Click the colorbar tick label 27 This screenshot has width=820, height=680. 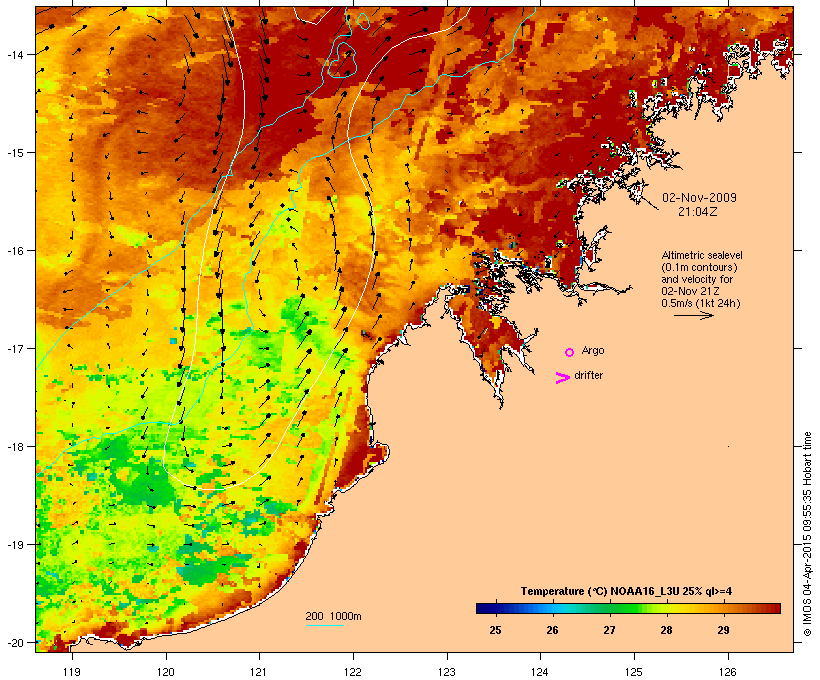point(609,630)
